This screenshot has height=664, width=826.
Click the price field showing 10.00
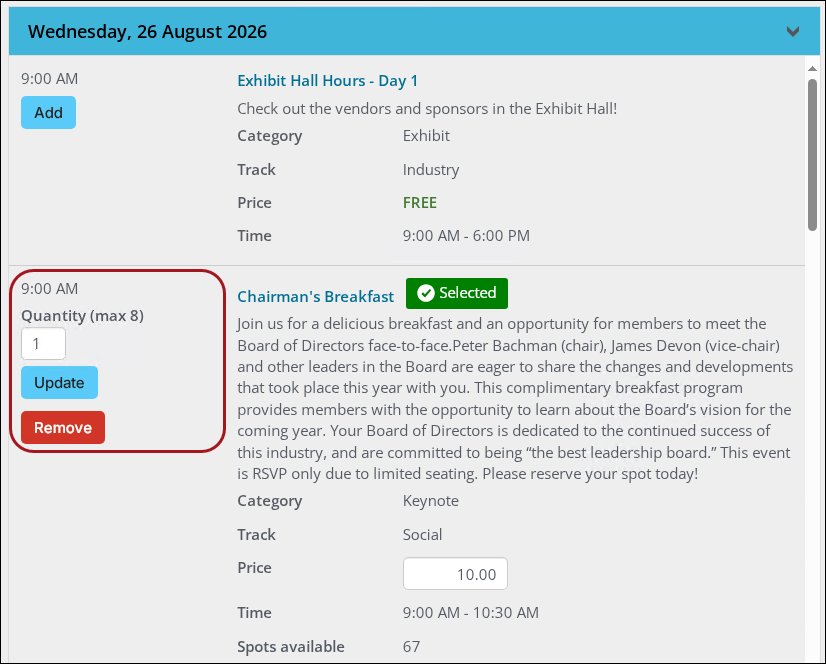[x=455, y=573]
